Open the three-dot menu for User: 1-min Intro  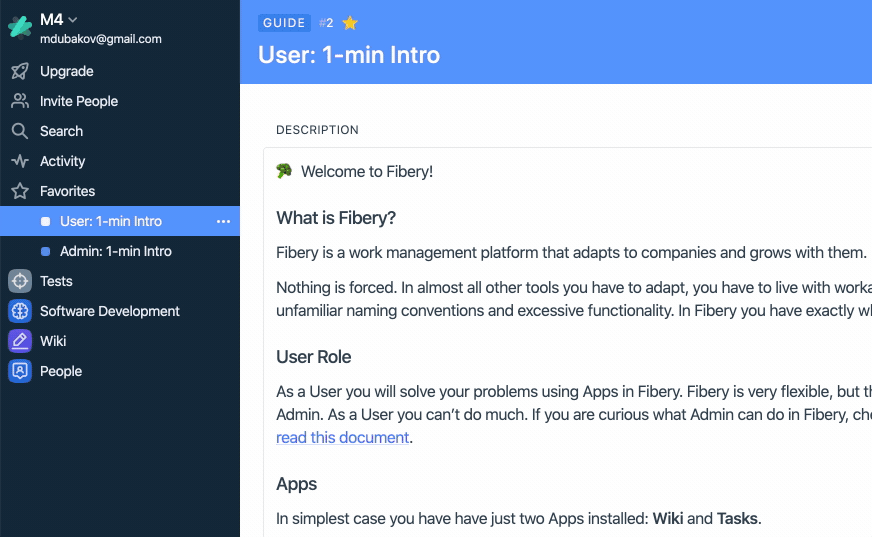click(223, 221)
